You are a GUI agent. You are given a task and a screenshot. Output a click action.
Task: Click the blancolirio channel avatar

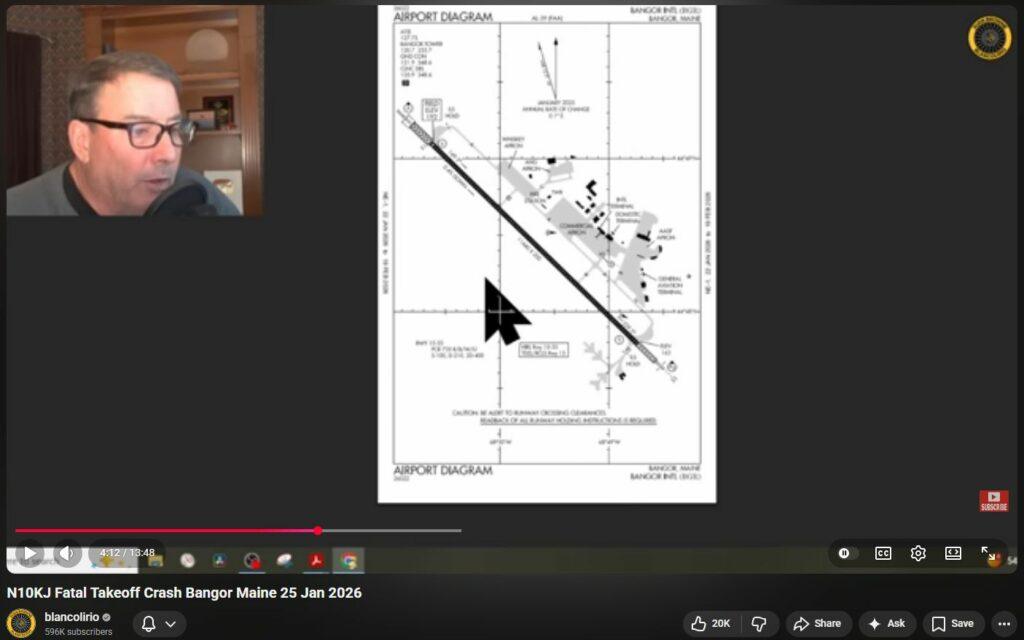pyautogui.click(x=21, y=623)
